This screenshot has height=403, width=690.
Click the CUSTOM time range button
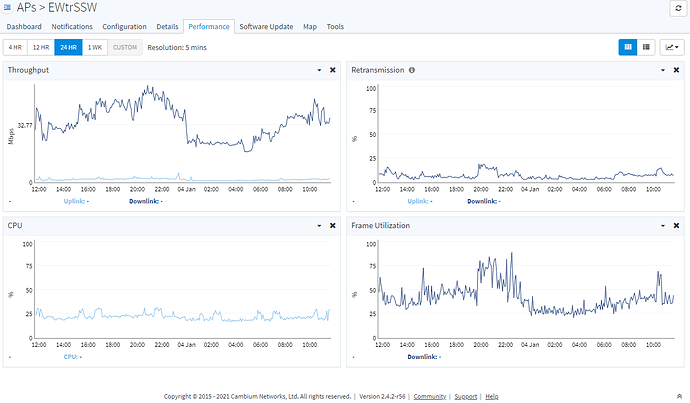pos(125,47)
